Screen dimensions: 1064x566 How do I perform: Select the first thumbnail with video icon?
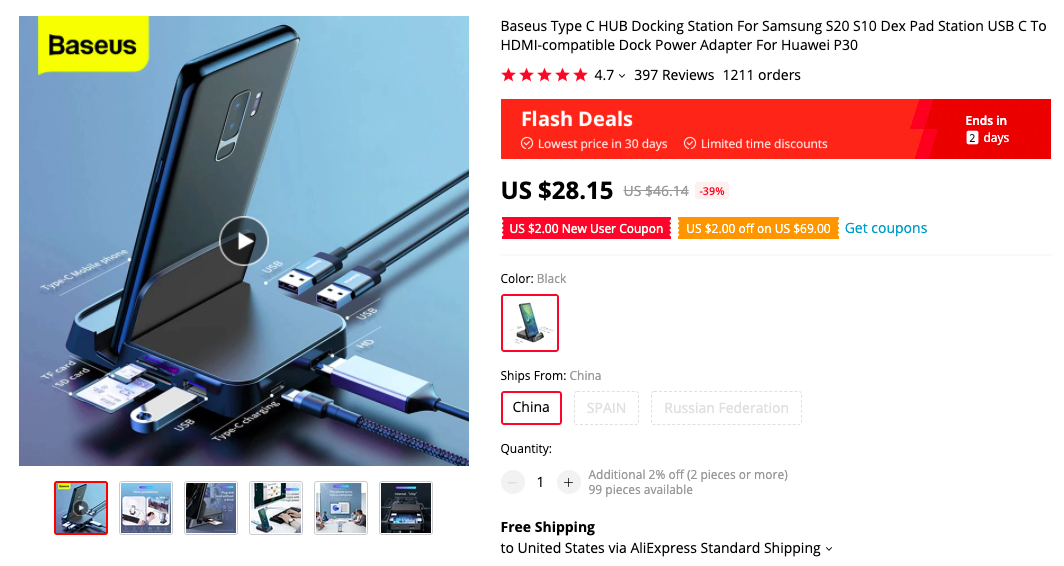click(81, 508)
